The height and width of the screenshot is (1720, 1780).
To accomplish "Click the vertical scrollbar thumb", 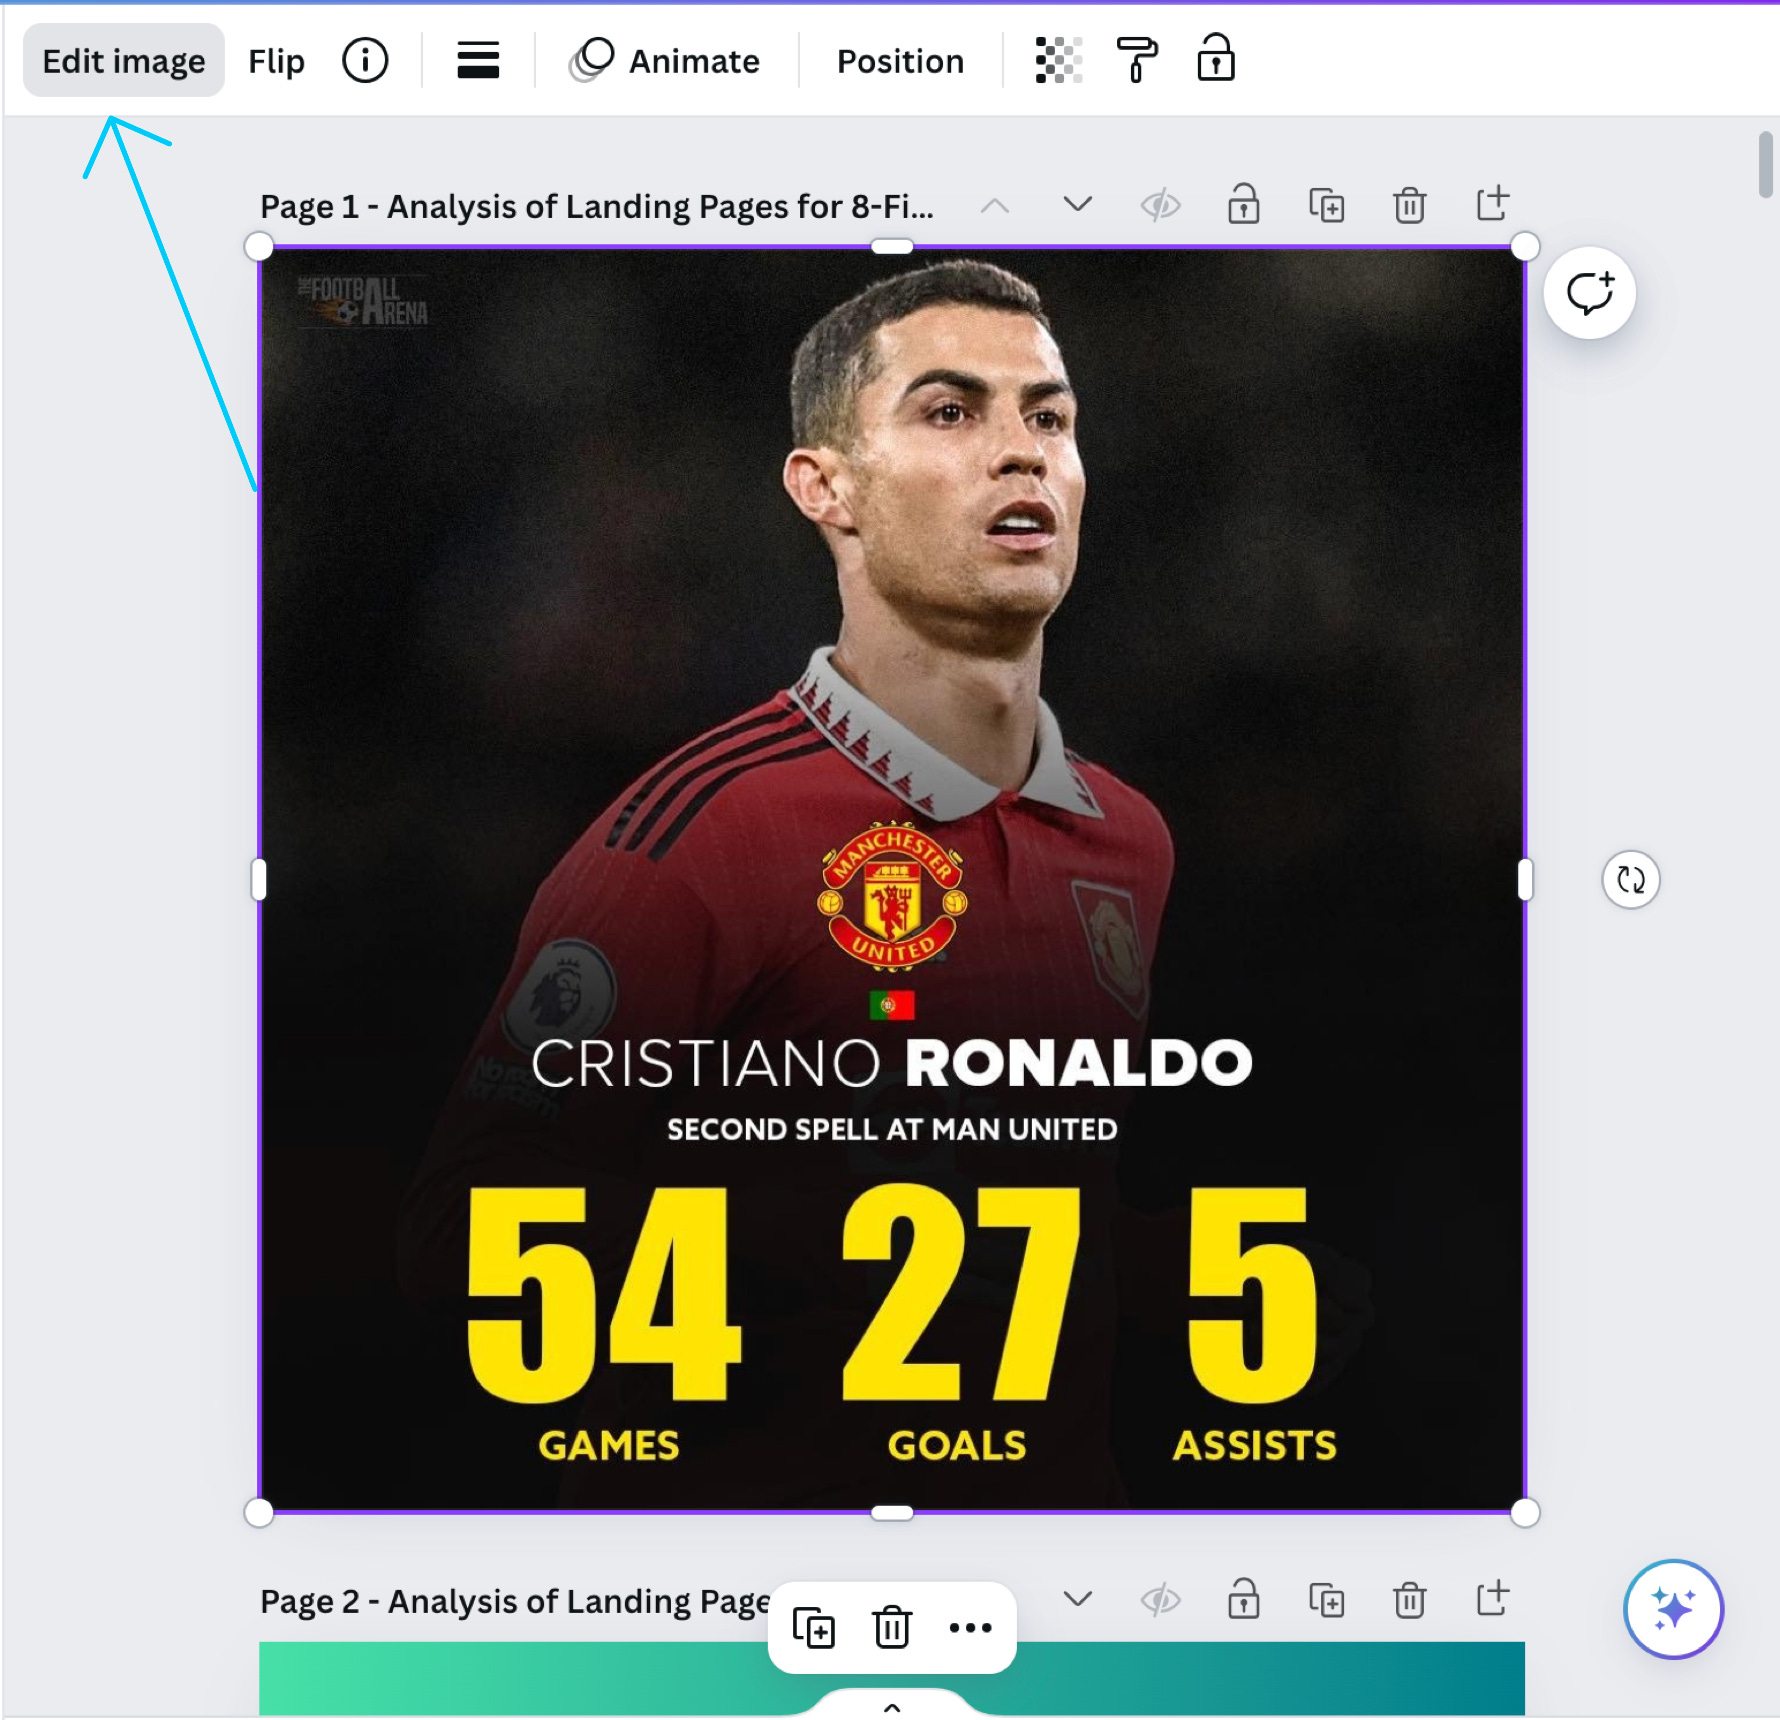I will tap(1766, 165).
